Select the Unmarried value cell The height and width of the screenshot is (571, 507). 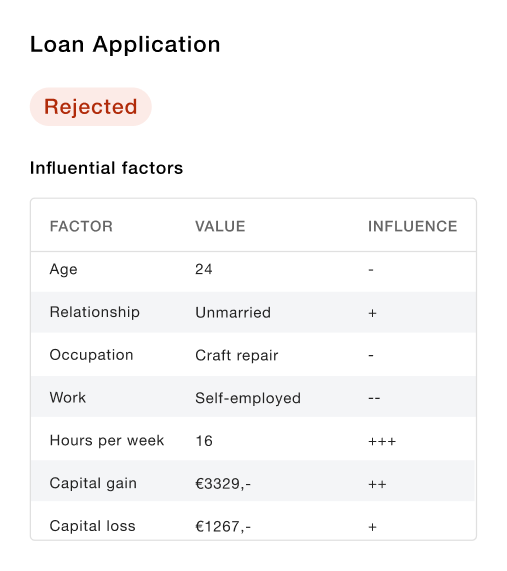click(233, 312)
